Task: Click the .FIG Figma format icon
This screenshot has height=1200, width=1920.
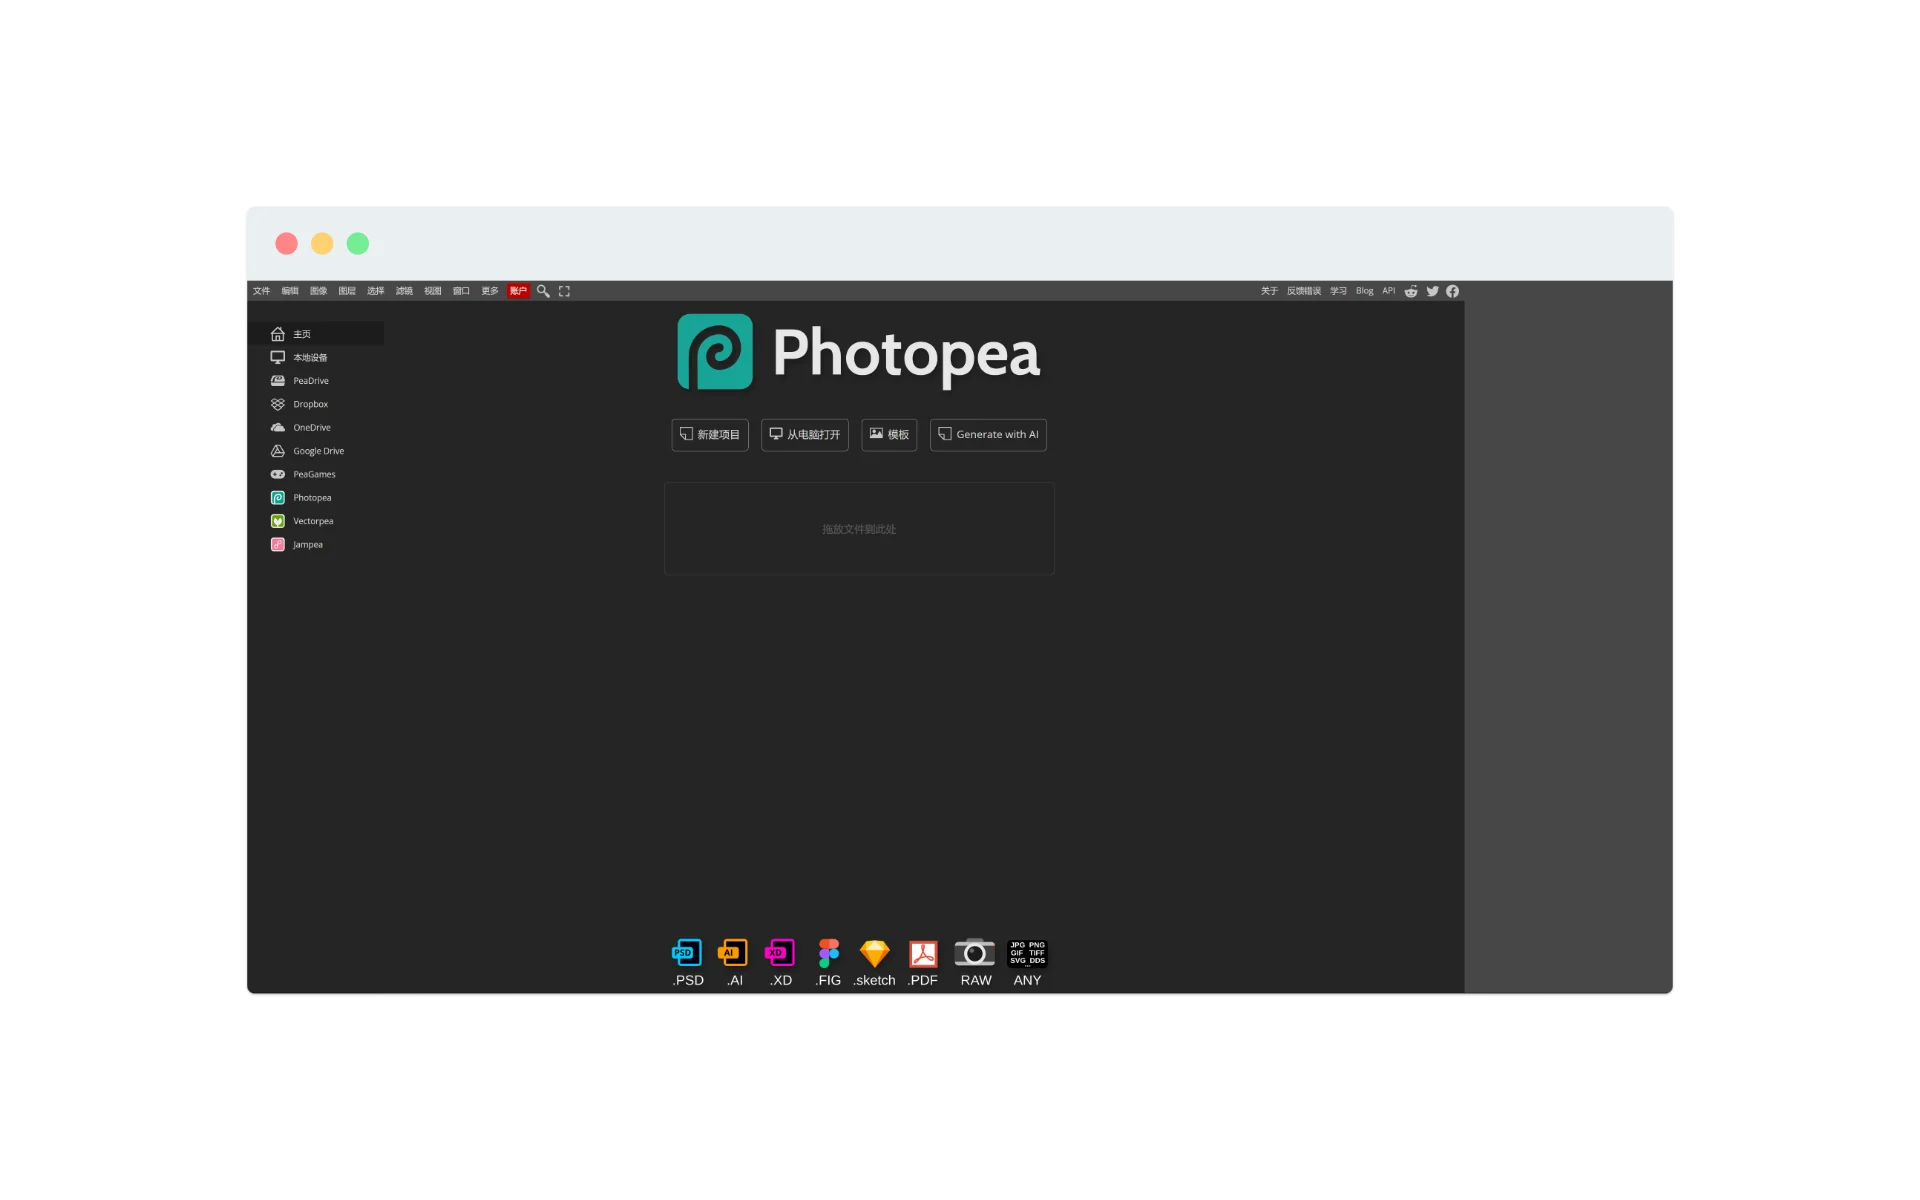Action: (x=828, y=953)
